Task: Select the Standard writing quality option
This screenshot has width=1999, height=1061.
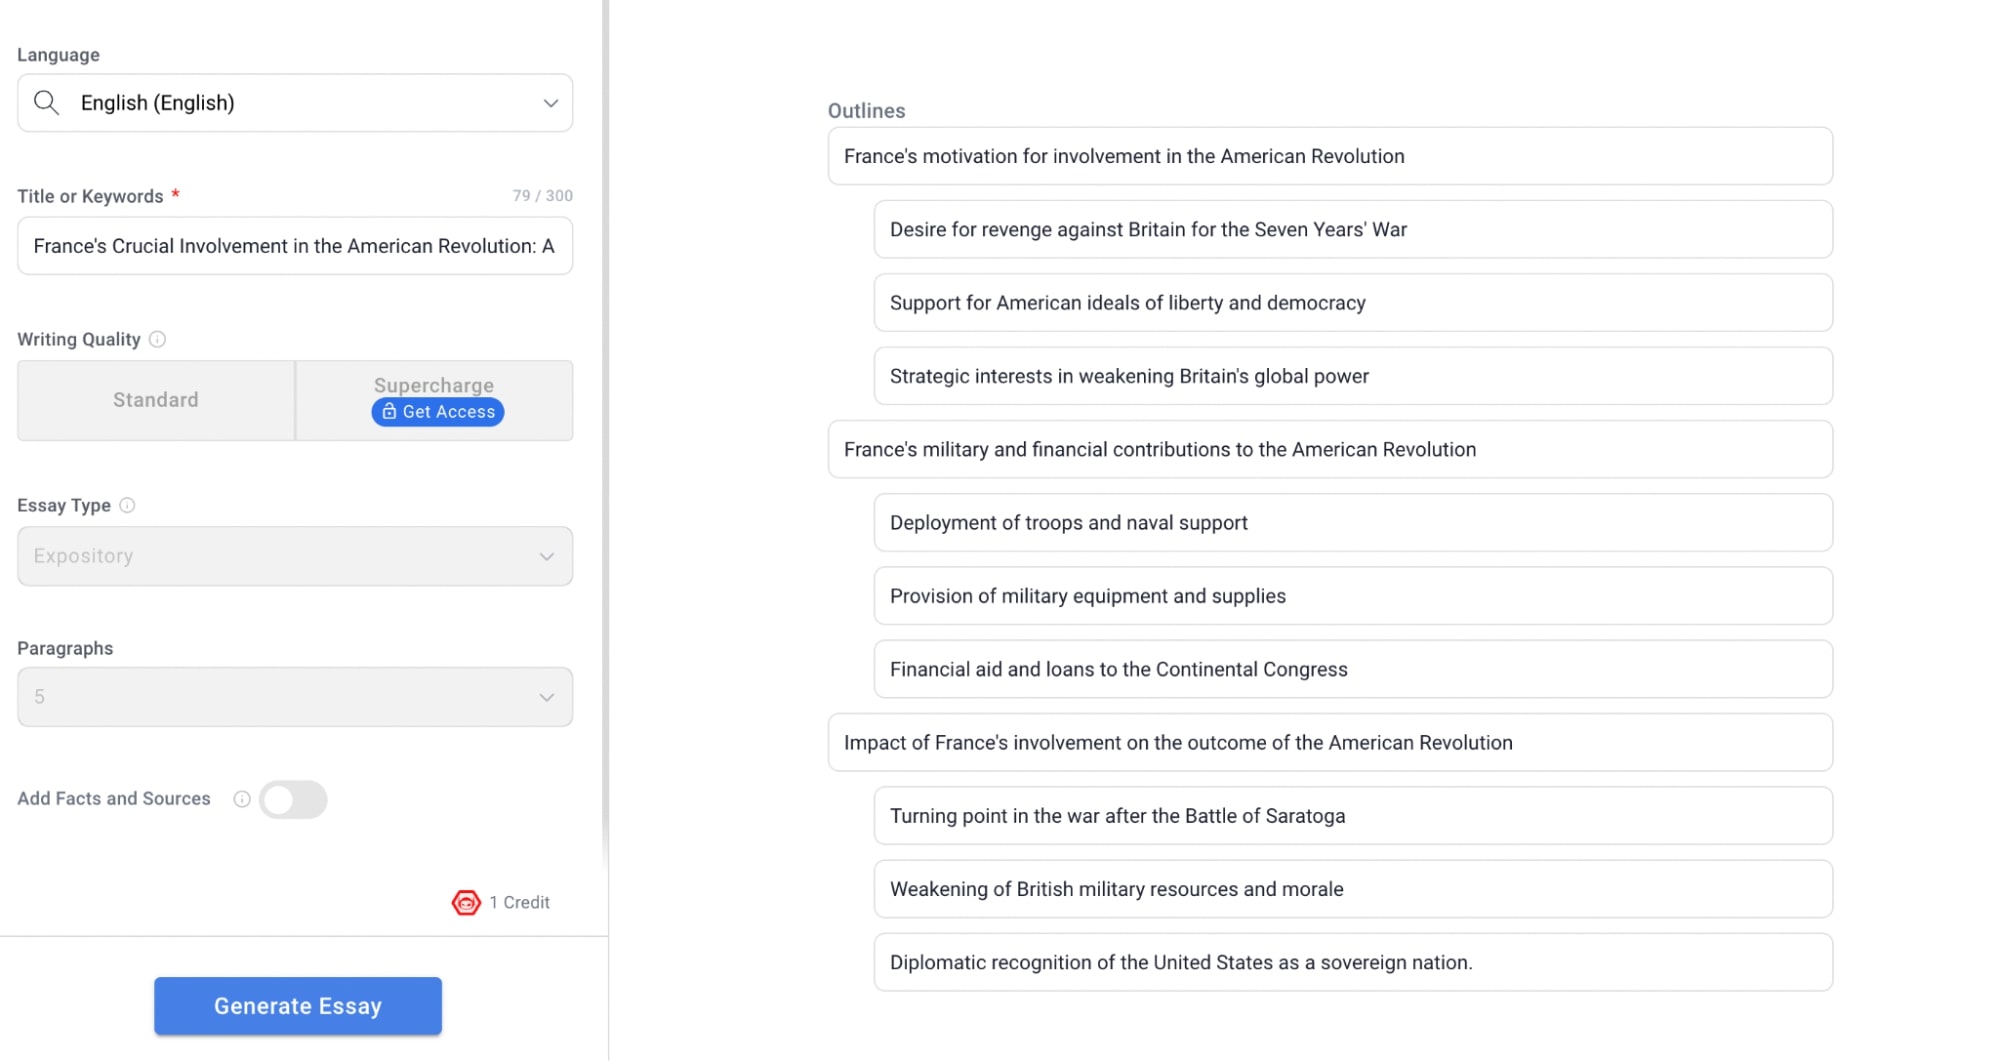Action: (x=156, y=400)
